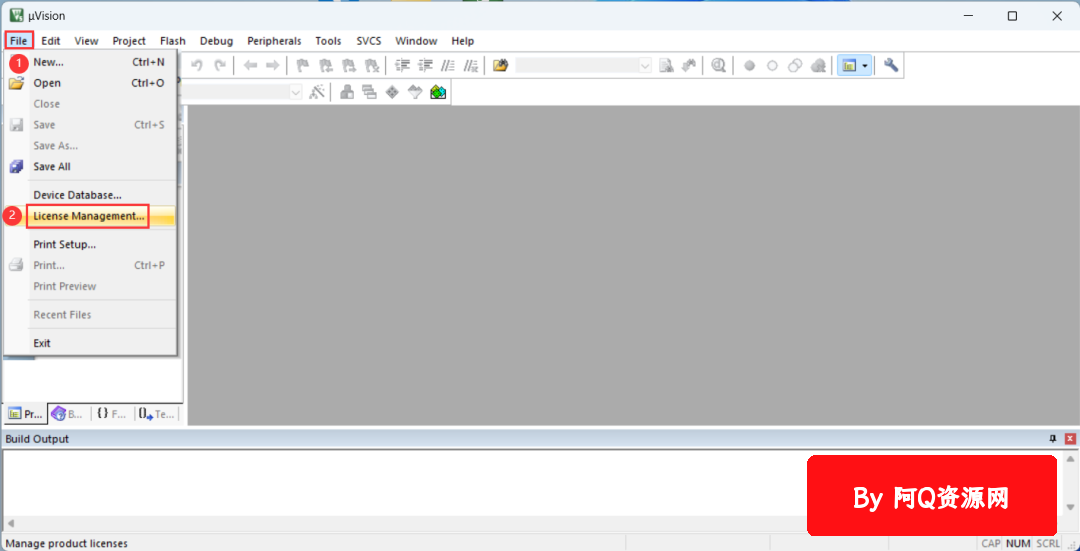Go to next bookmark icon

point(349,65)
